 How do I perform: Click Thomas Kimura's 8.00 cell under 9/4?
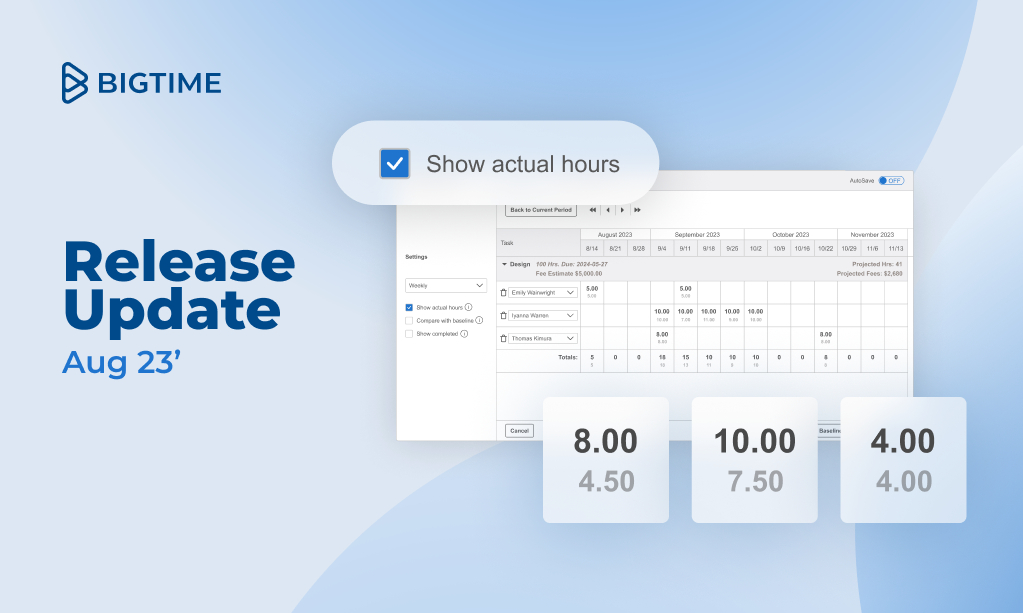click(x=662, y=338)
